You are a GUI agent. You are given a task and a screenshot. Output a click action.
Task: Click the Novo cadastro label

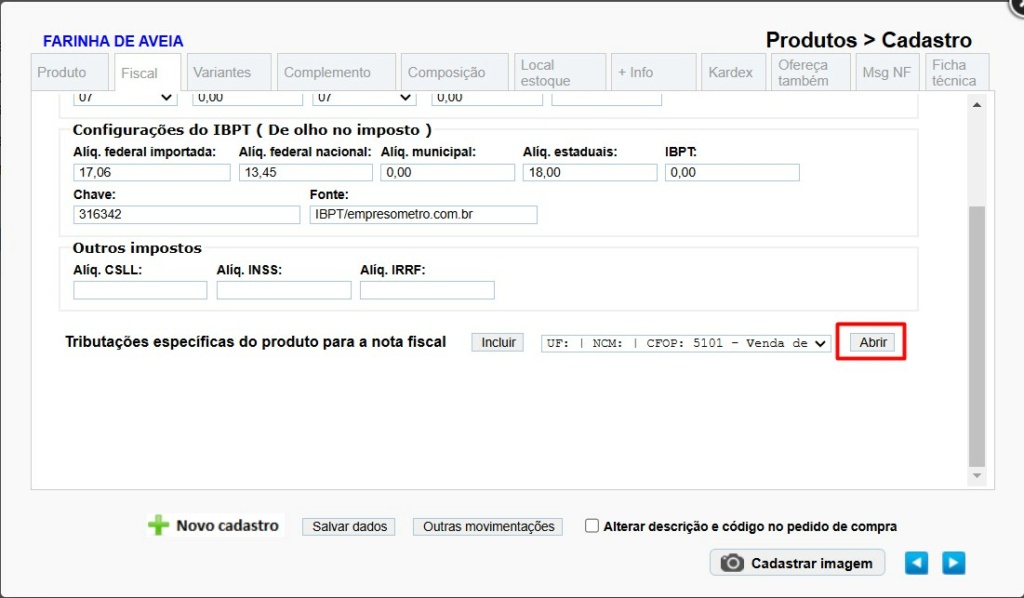pyautogui.click(x=227, y=526)
